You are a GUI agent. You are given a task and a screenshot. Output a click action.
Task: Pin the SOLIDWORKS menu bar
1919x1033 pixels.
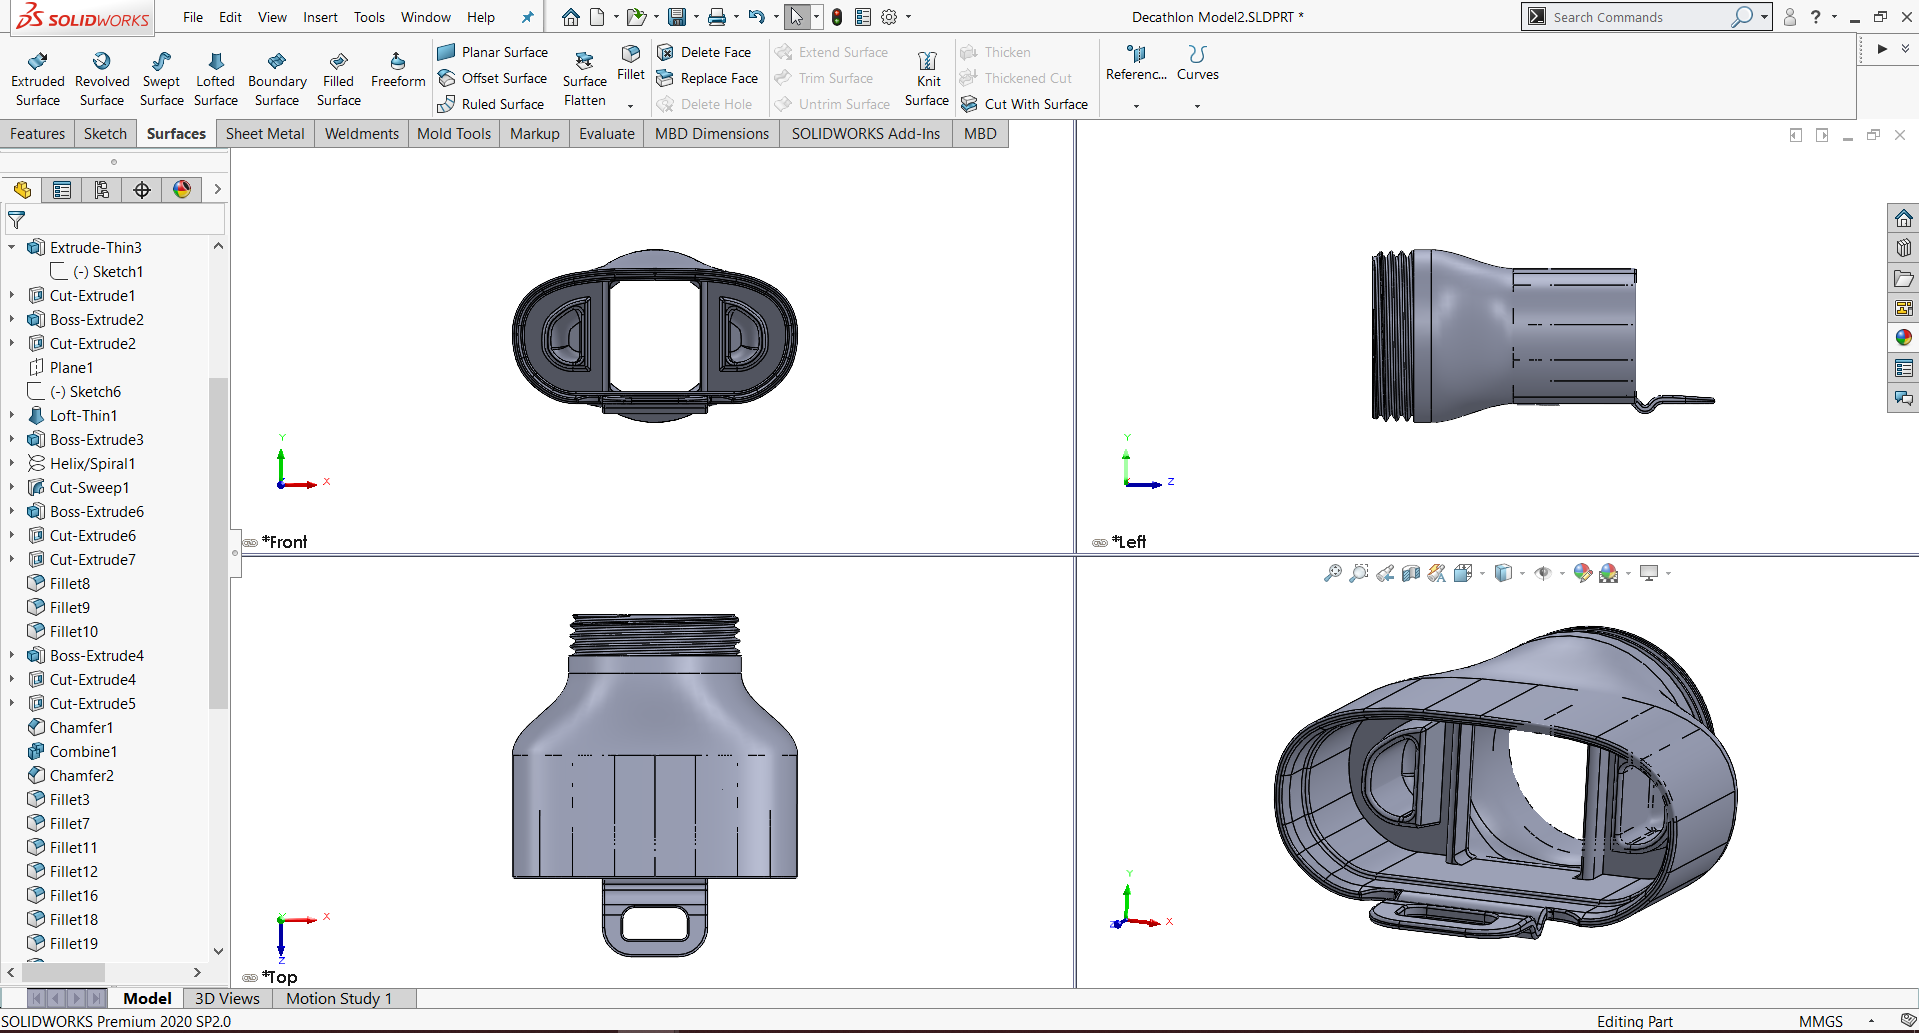click(x=527, y=17)
